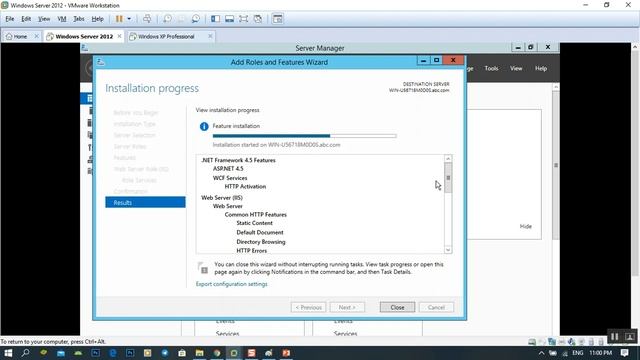Show hidden system tray icons chevron
640x360 pixels.
pyautogui.click(x=541, y=353)
